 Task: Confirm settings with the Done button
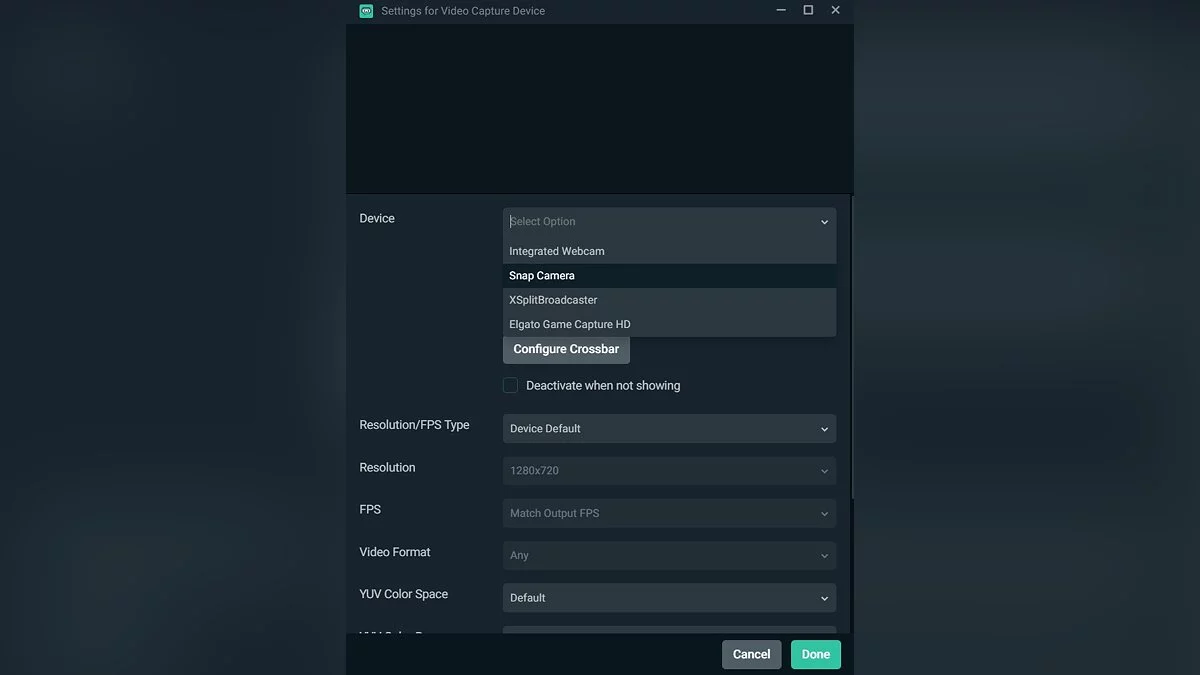(x=816, y=655)
